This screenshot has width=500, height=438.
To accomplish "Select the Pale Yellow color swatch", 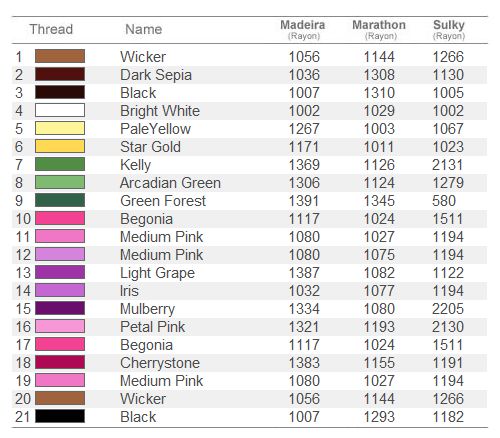I will pyautogui.click(x=60, y=128).
